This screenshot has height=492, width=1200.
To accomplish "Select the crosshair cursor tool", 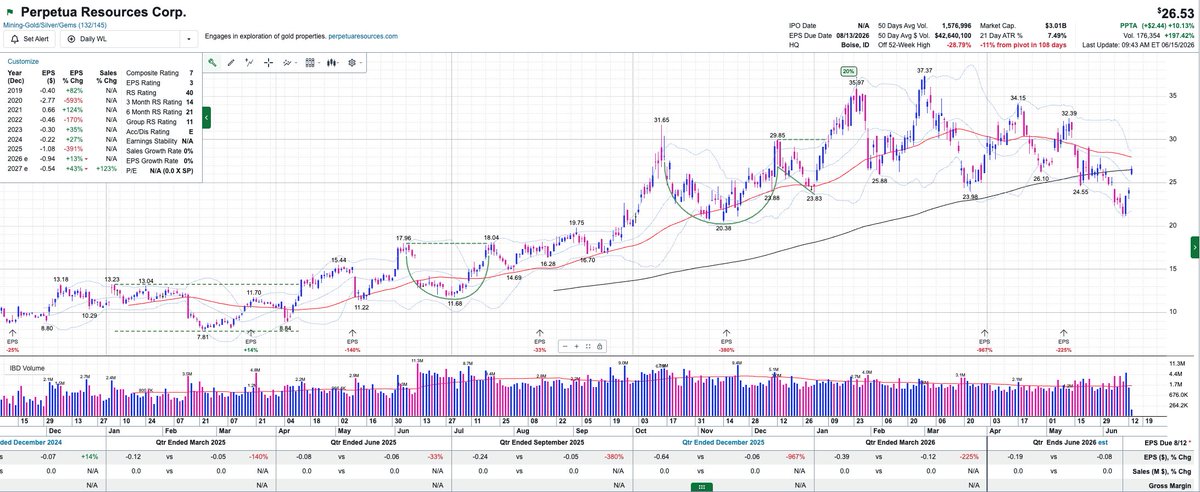I will [x=270, y=62].
